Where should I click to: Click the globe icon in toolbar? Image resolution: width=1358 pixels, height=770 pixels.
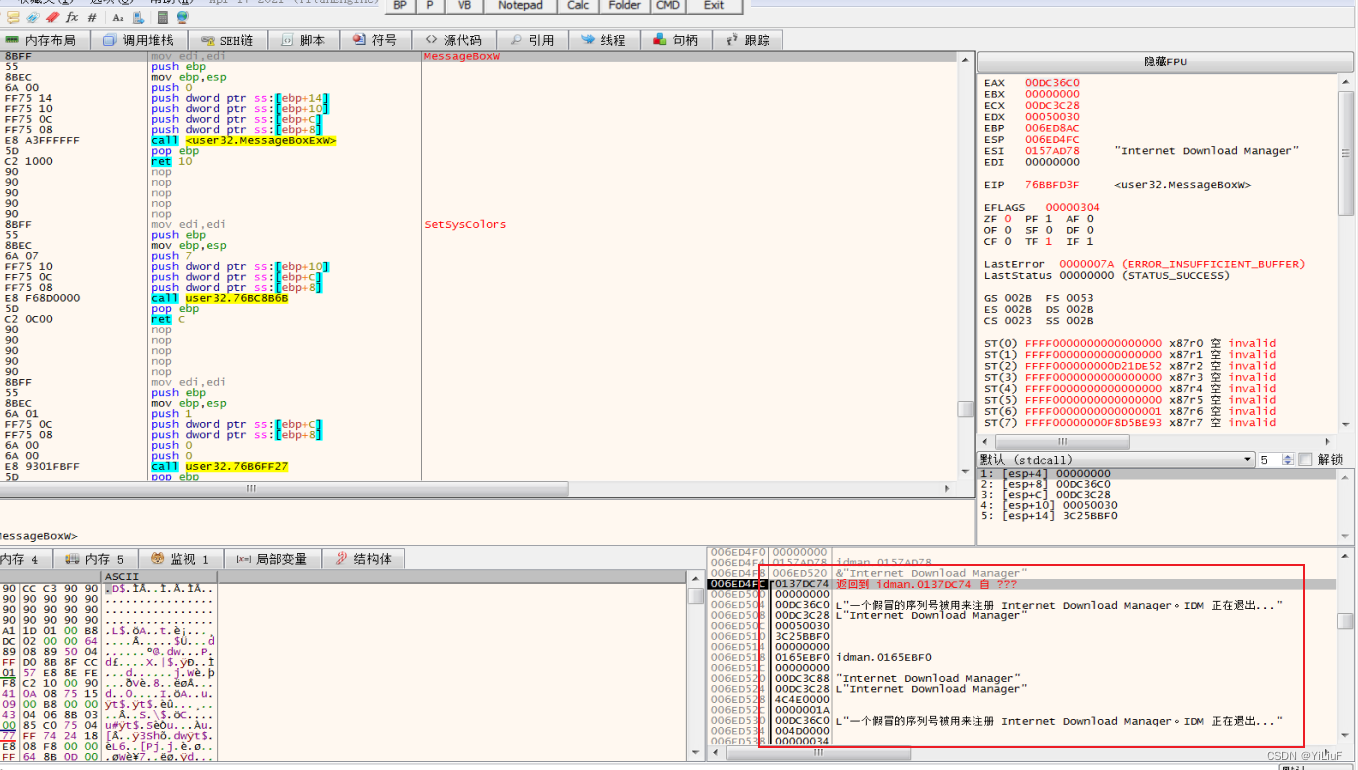click(182, 18)
